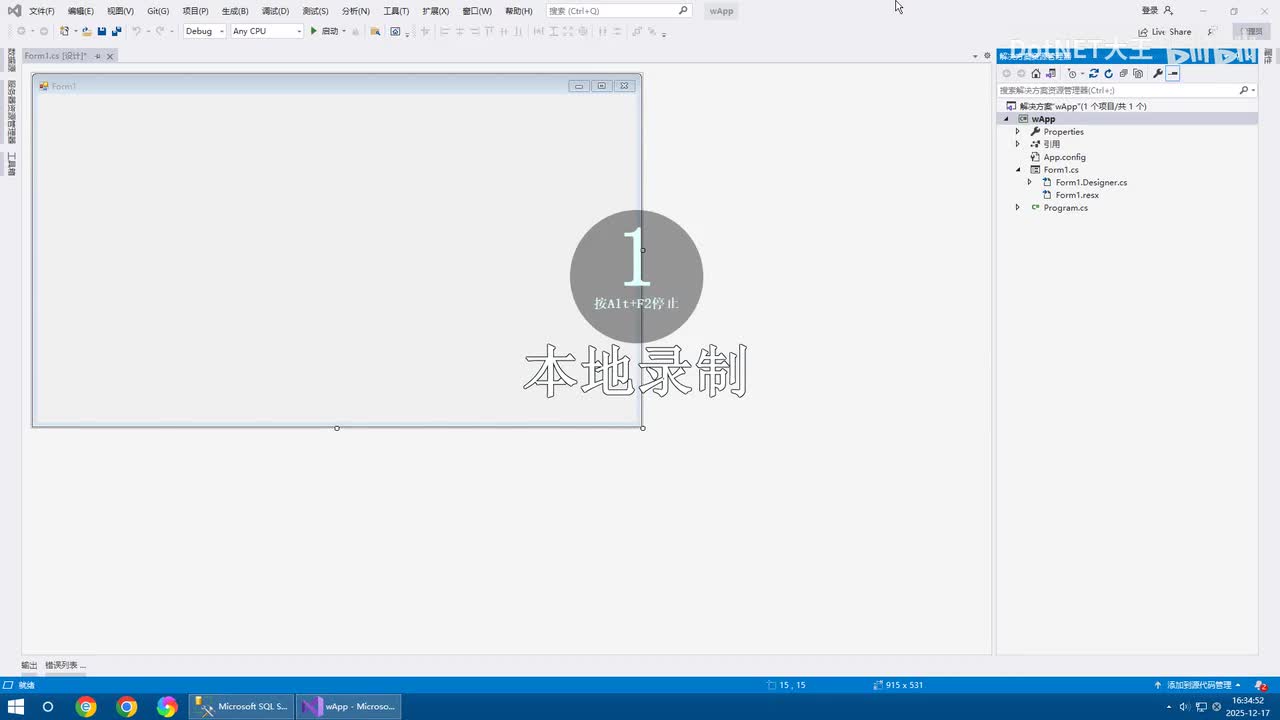Open Google Chrome from the taskbar
Viewport: 1280px width, 720px height.
point(127,707)
